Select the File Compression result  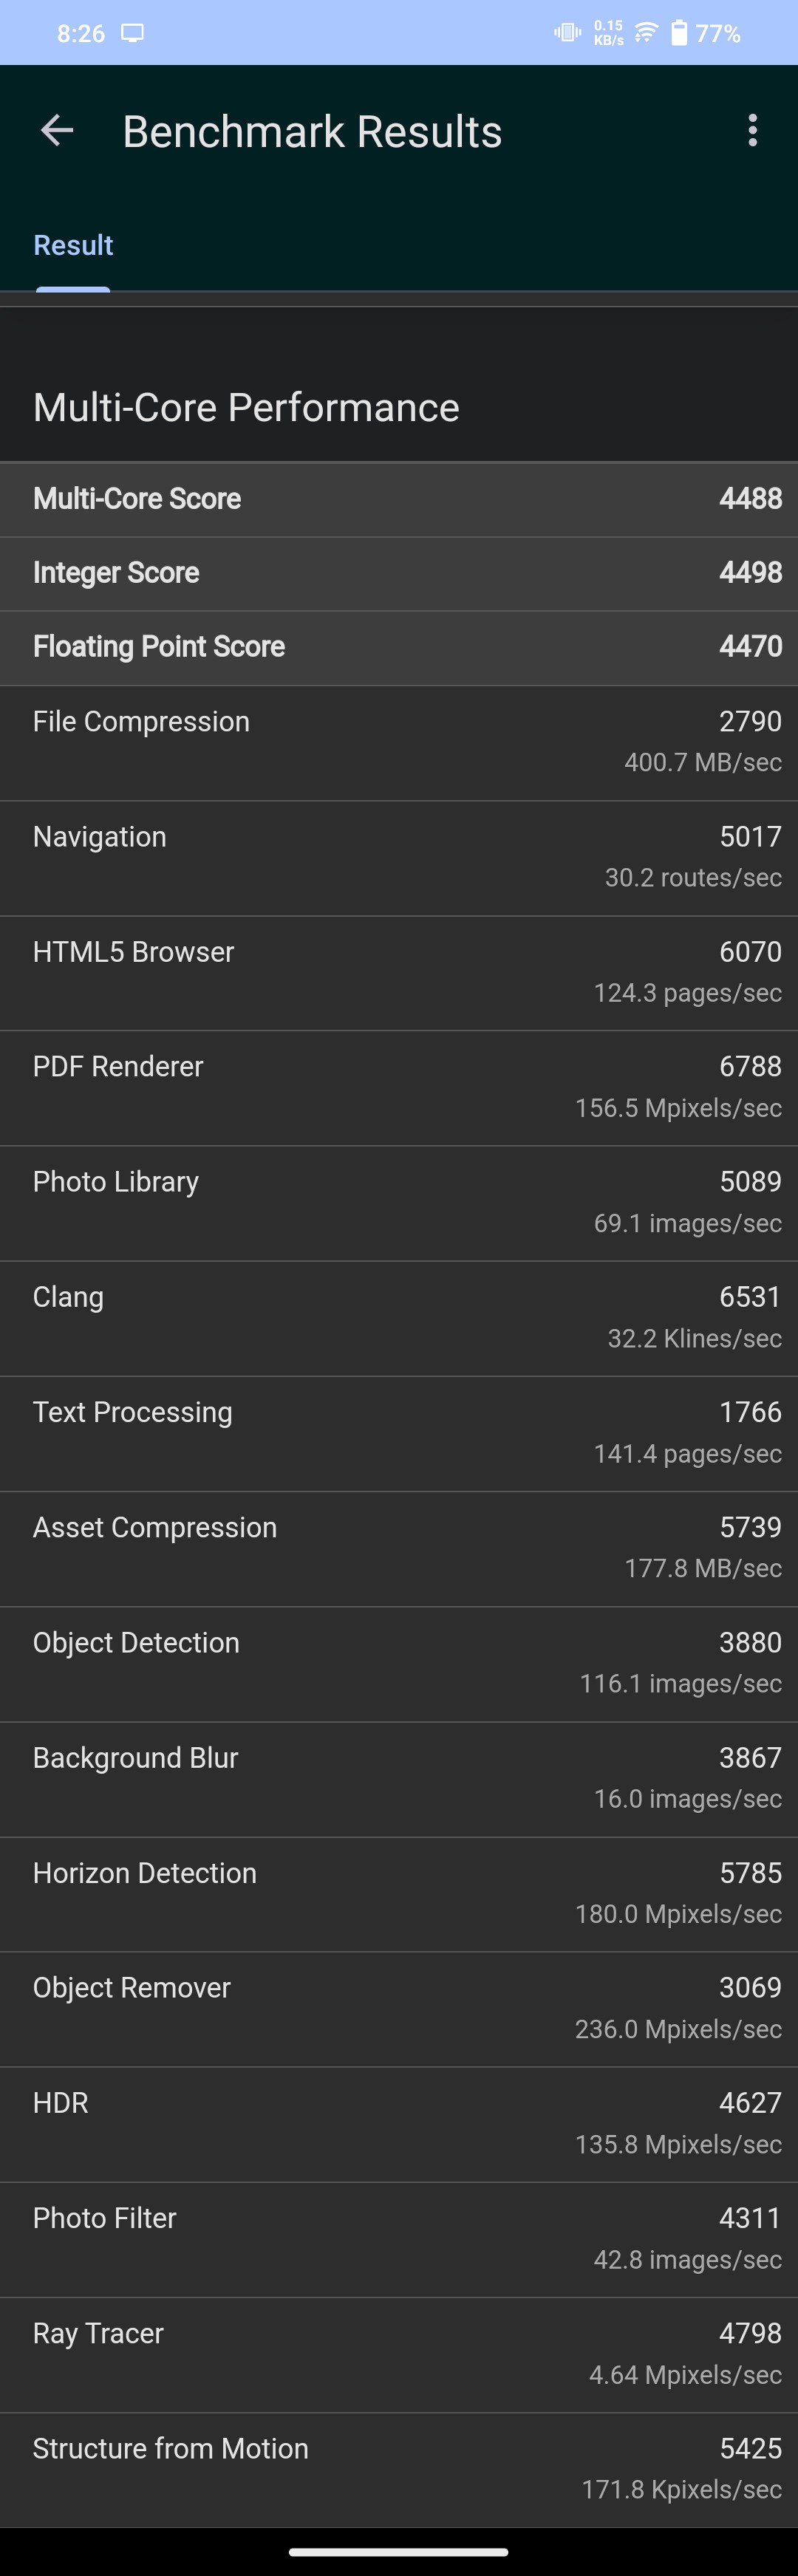(x=399, y=742)
